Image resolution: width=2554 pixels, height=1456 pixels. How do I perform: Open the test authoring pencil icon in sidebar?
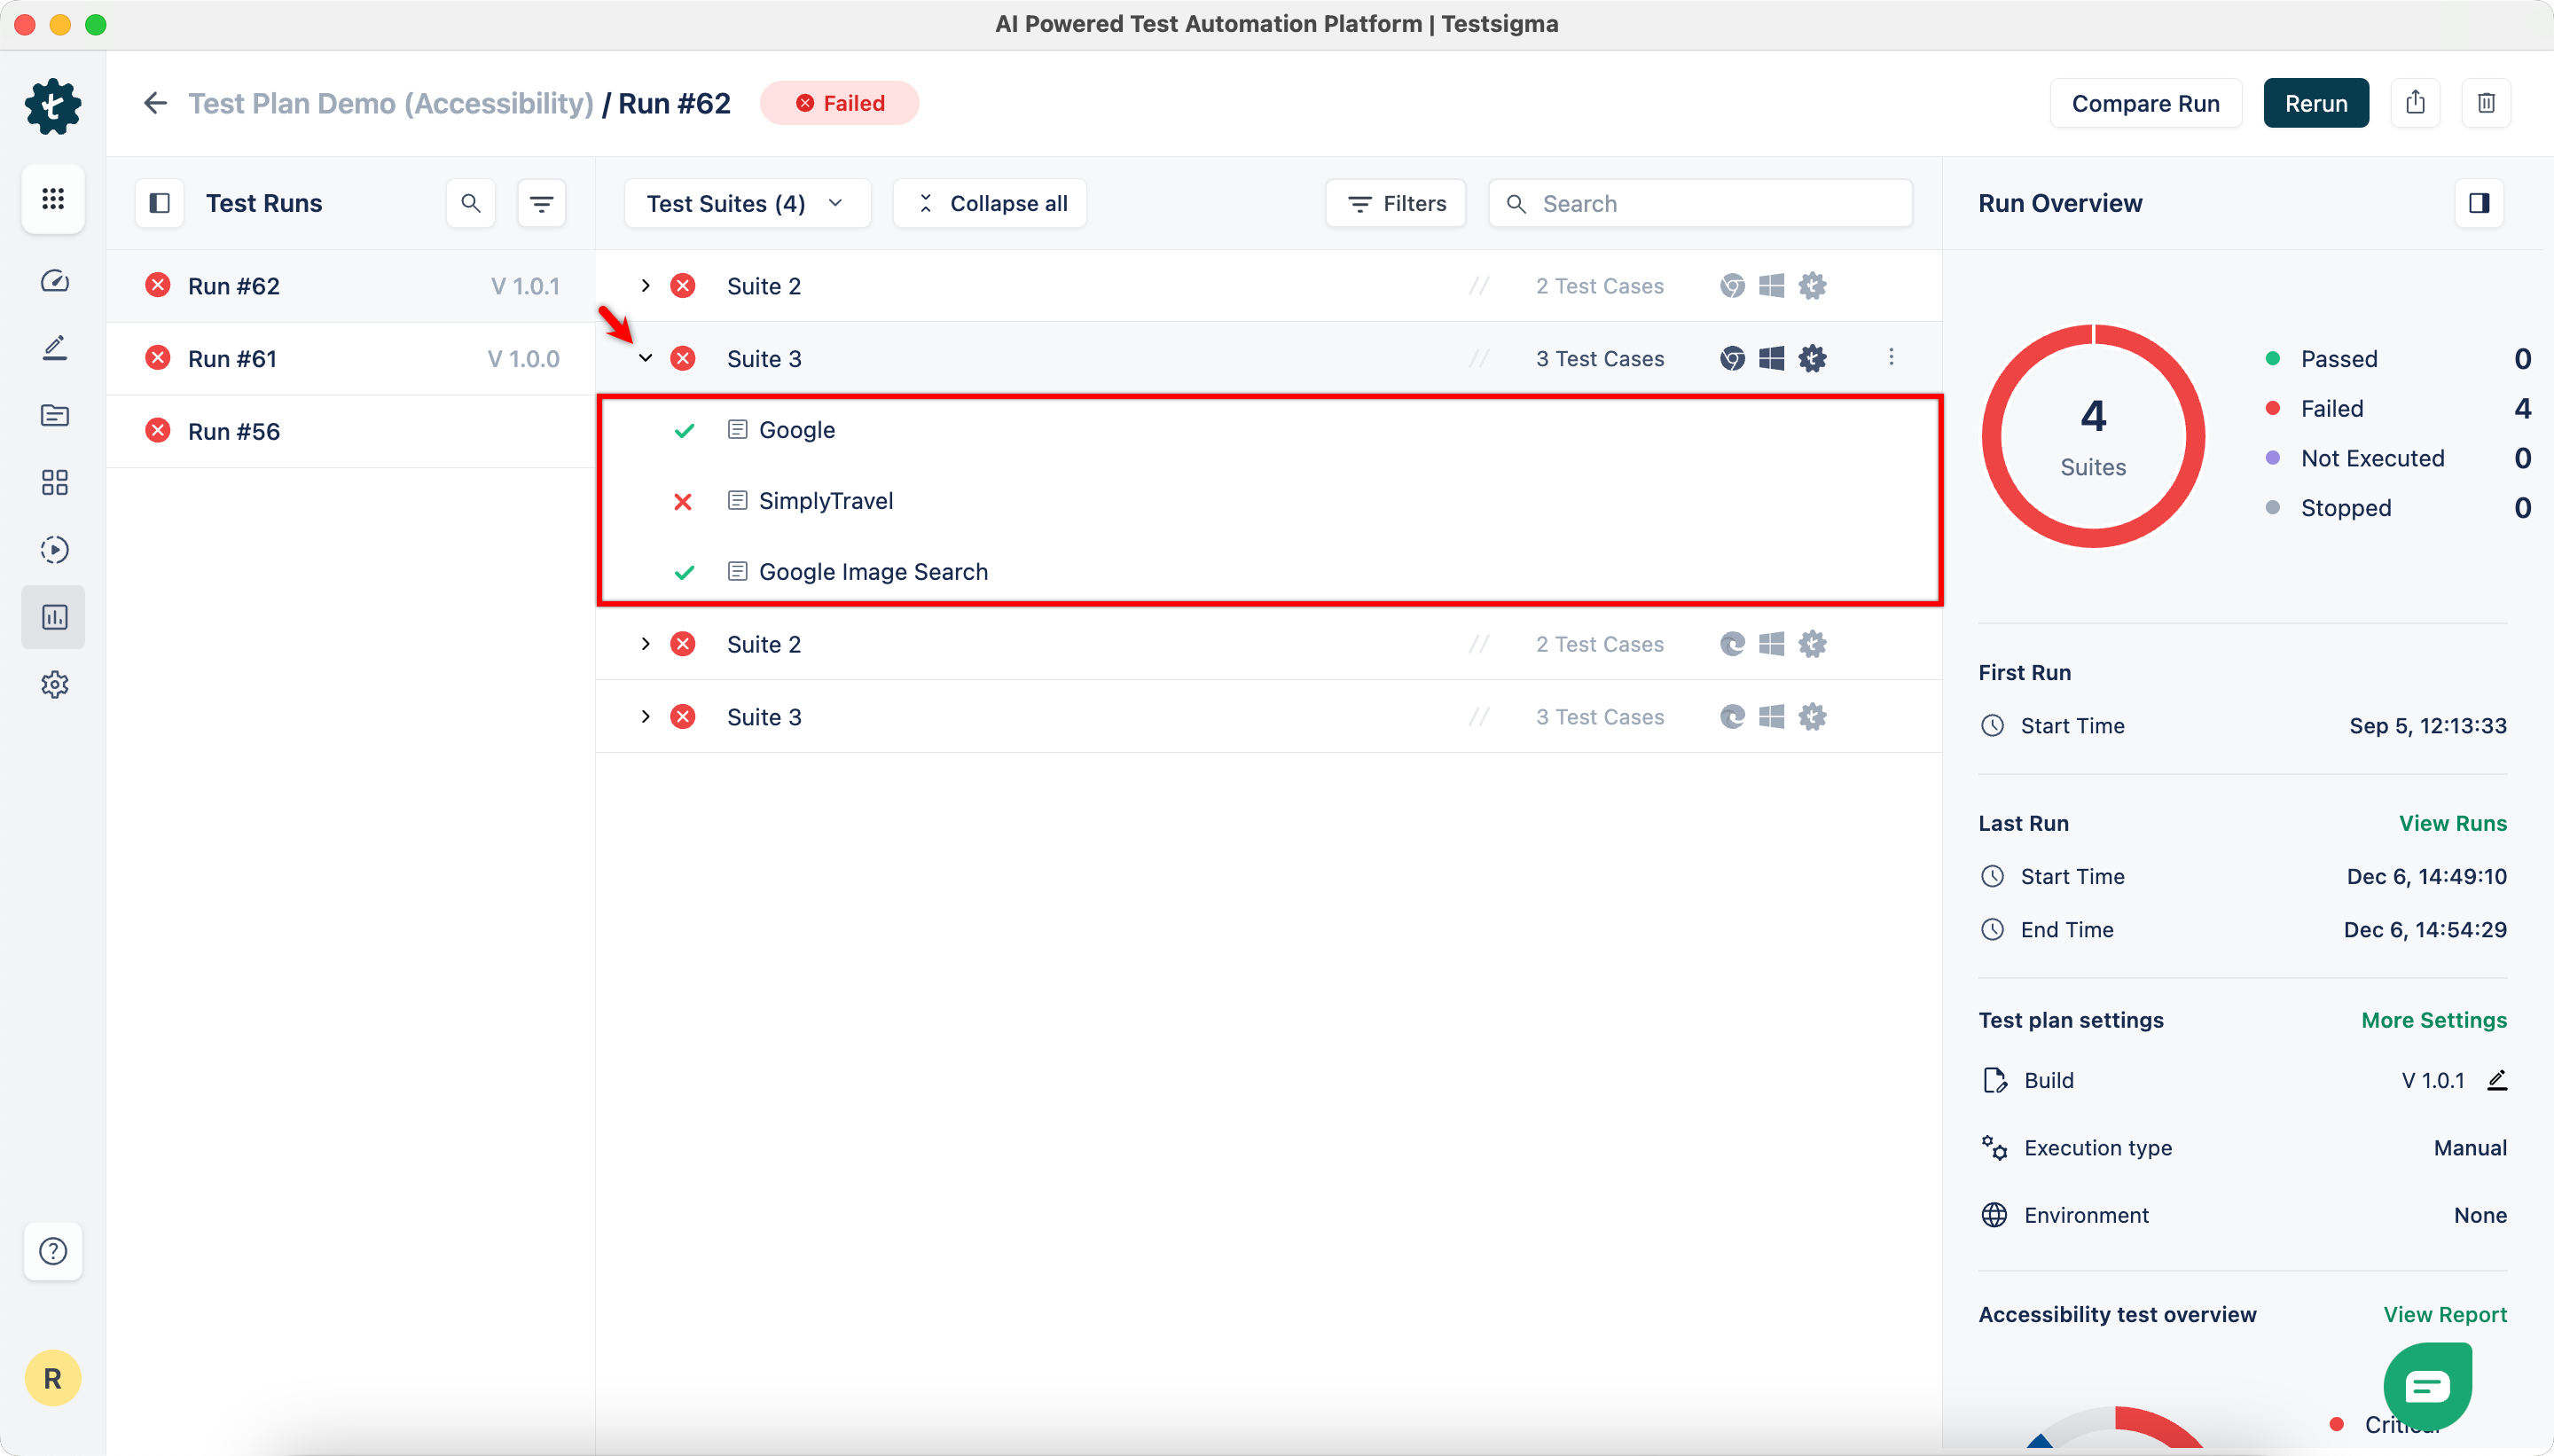tap(53, 347)
